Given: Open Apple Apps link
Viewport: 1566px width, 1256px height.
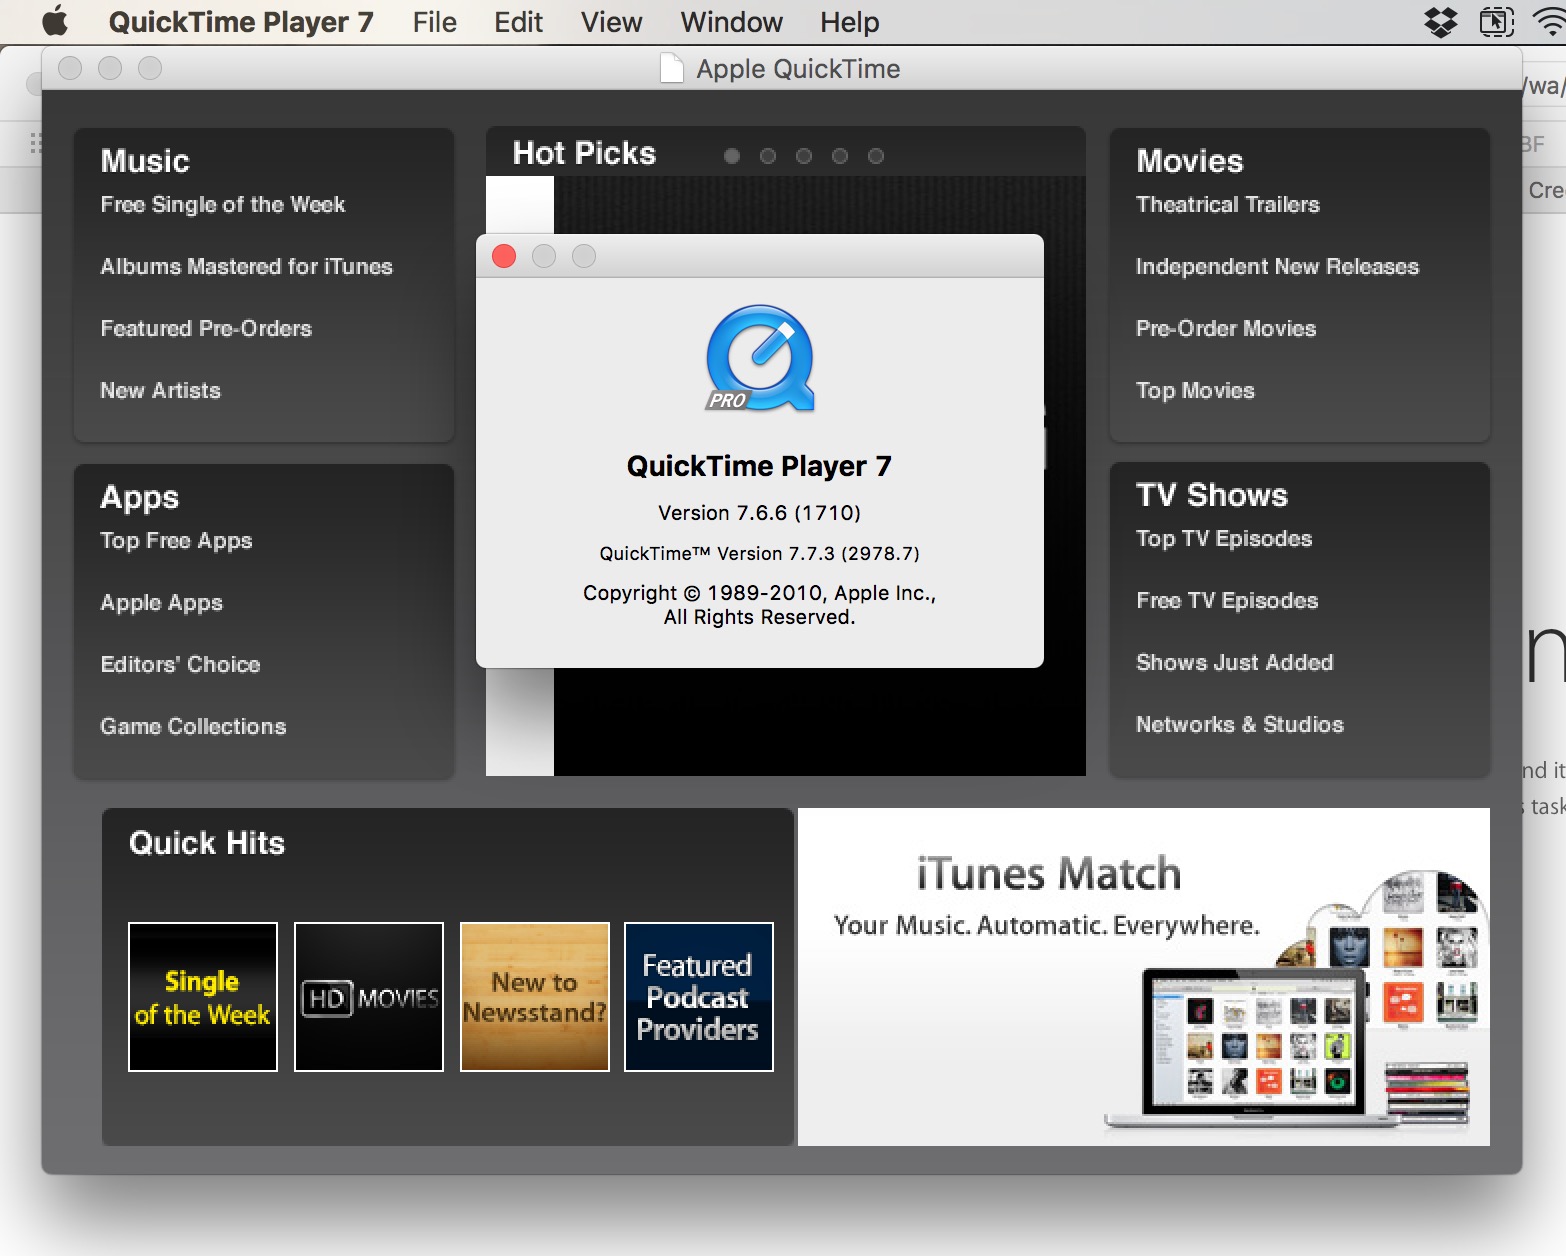Looking at the screenshot, I should point(161,602).
